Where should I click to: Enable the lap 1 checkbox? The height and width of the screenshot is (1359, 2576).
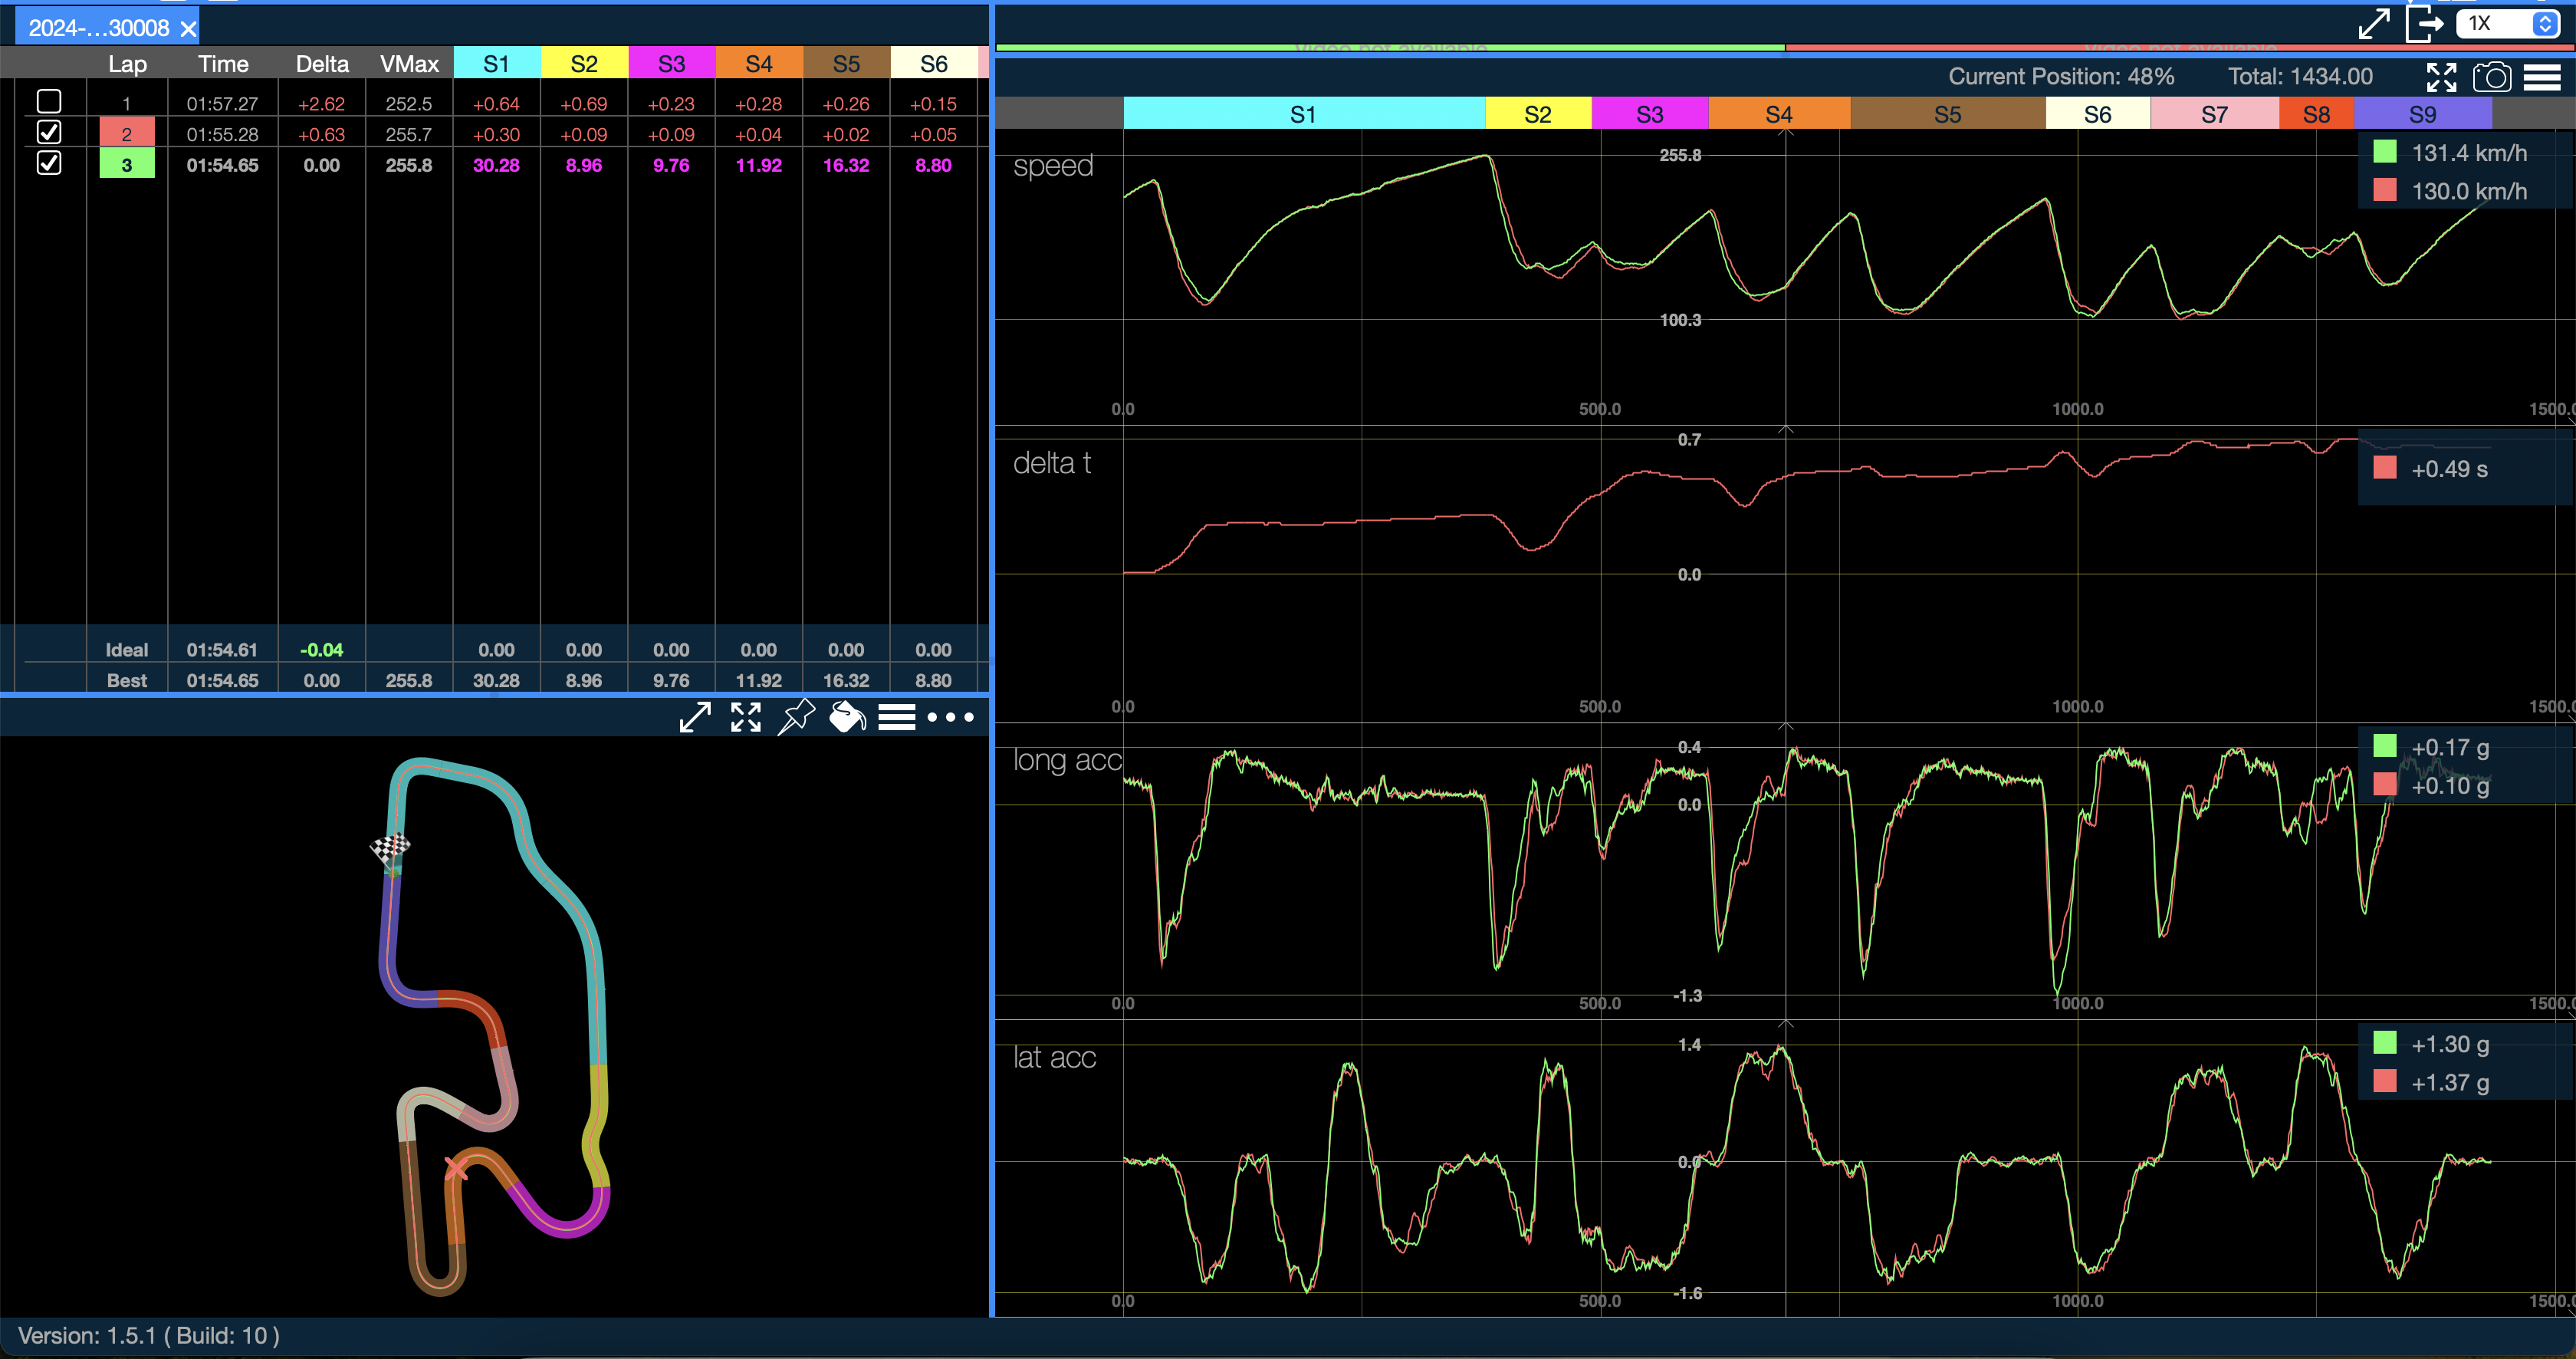(49, 102)
